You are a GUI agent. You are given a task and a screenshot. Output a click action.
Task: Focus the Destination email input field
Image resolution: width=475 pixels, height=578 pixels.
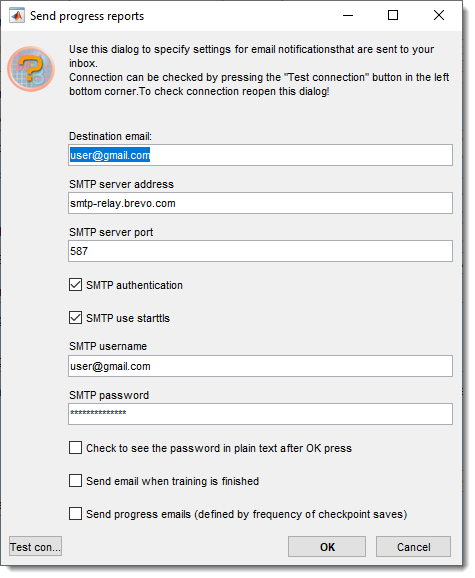coord(260,155)
